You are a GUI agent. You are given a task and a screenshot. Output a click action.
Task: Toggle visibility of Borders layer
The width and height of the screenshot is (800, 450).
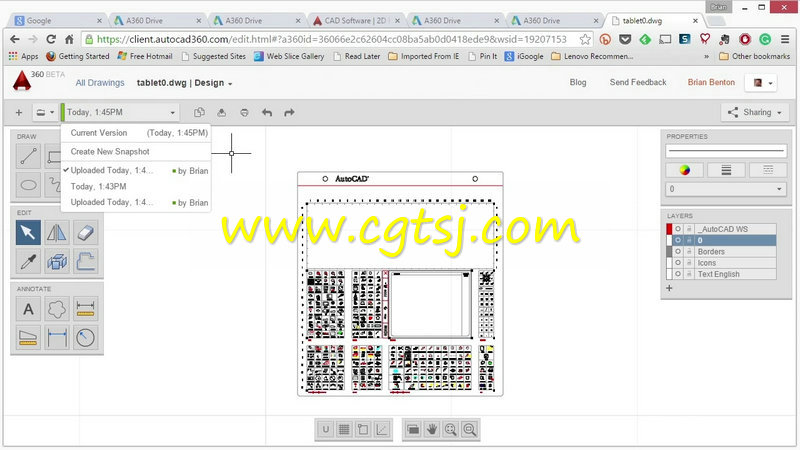(x=678, y=252)
